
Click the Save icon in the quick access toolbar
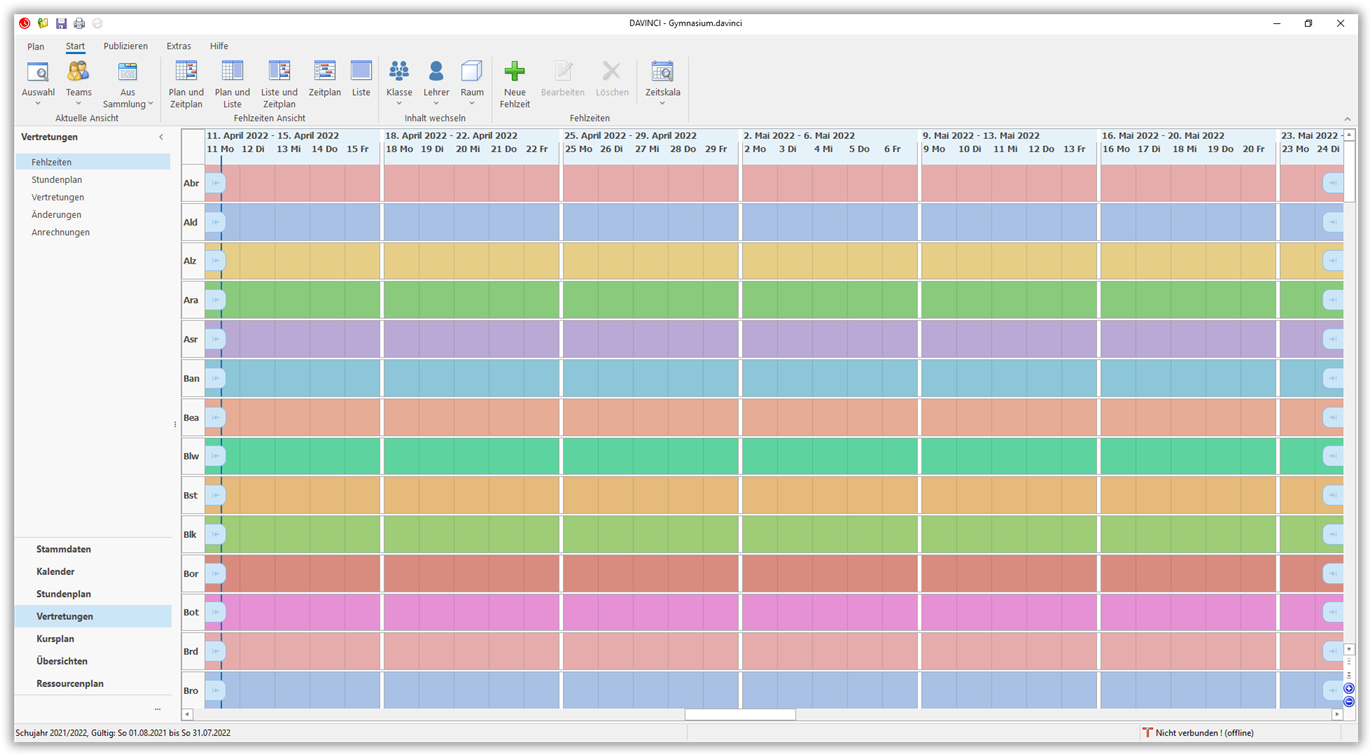point(61,22)
